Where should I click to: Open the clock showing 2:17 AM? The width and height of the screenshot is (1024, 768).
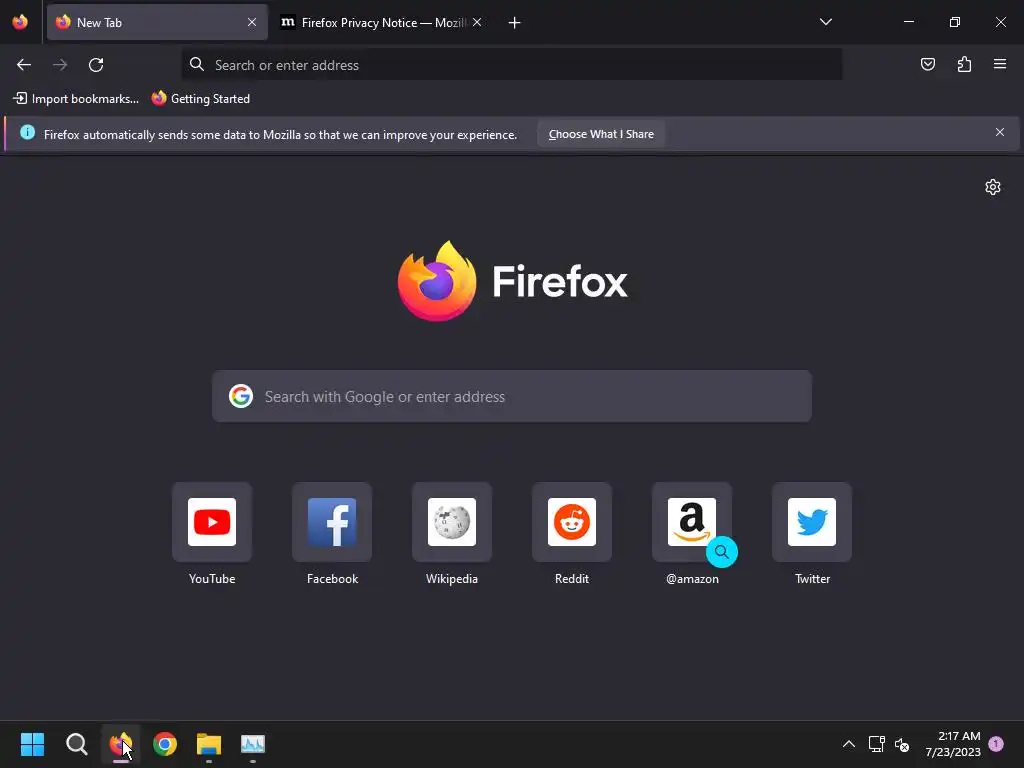[x=953, y=744]
